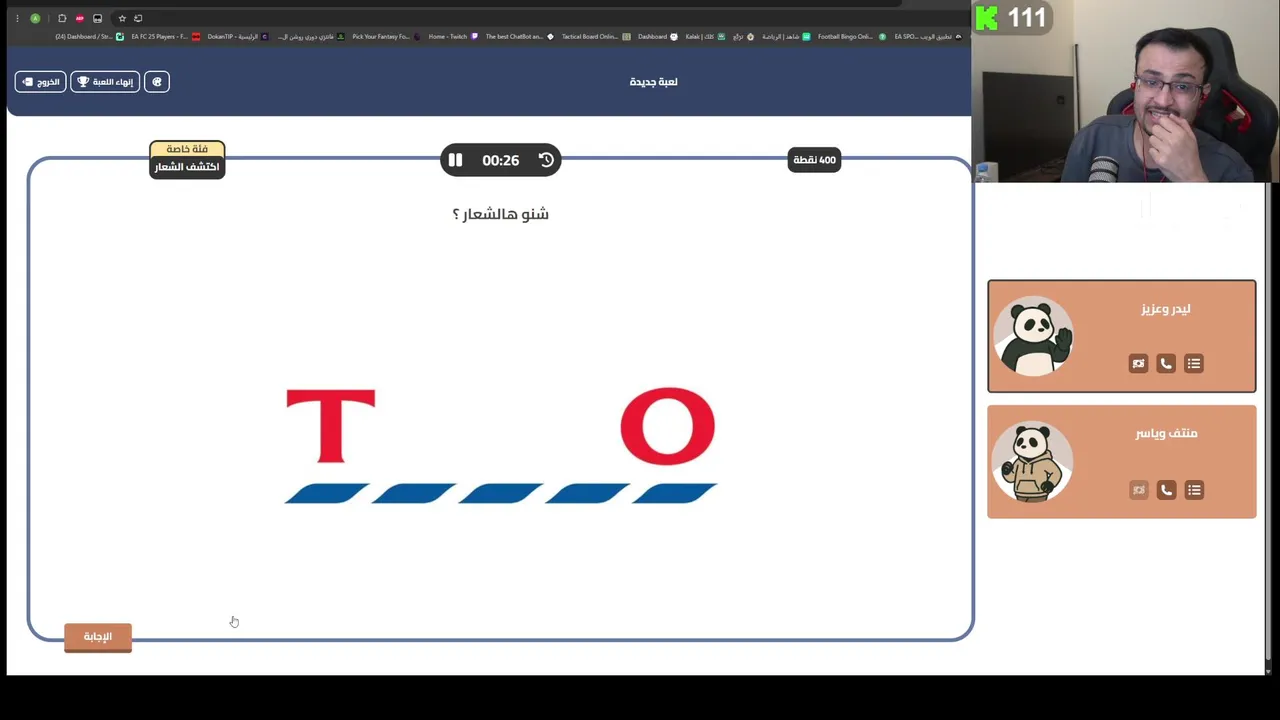This screenshot has width=1280, height=720.
Task: Open the Football Bingo Onli... bookmark
Action: click(x=850, y=37)
